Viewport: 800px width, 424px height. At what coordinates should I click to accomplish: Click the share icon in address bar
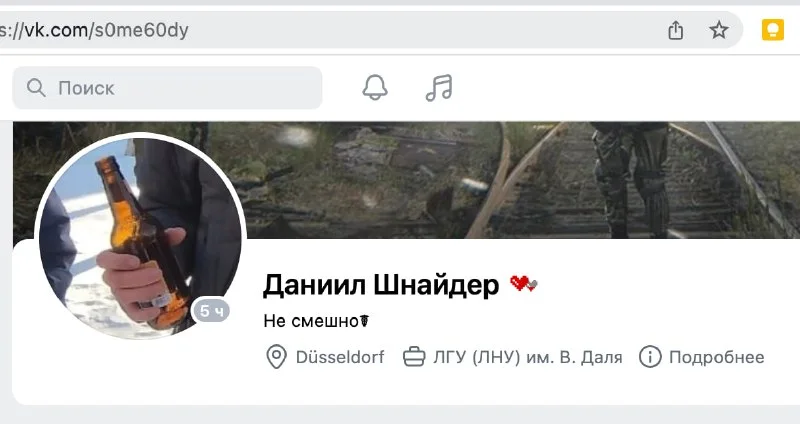[676, 30]
